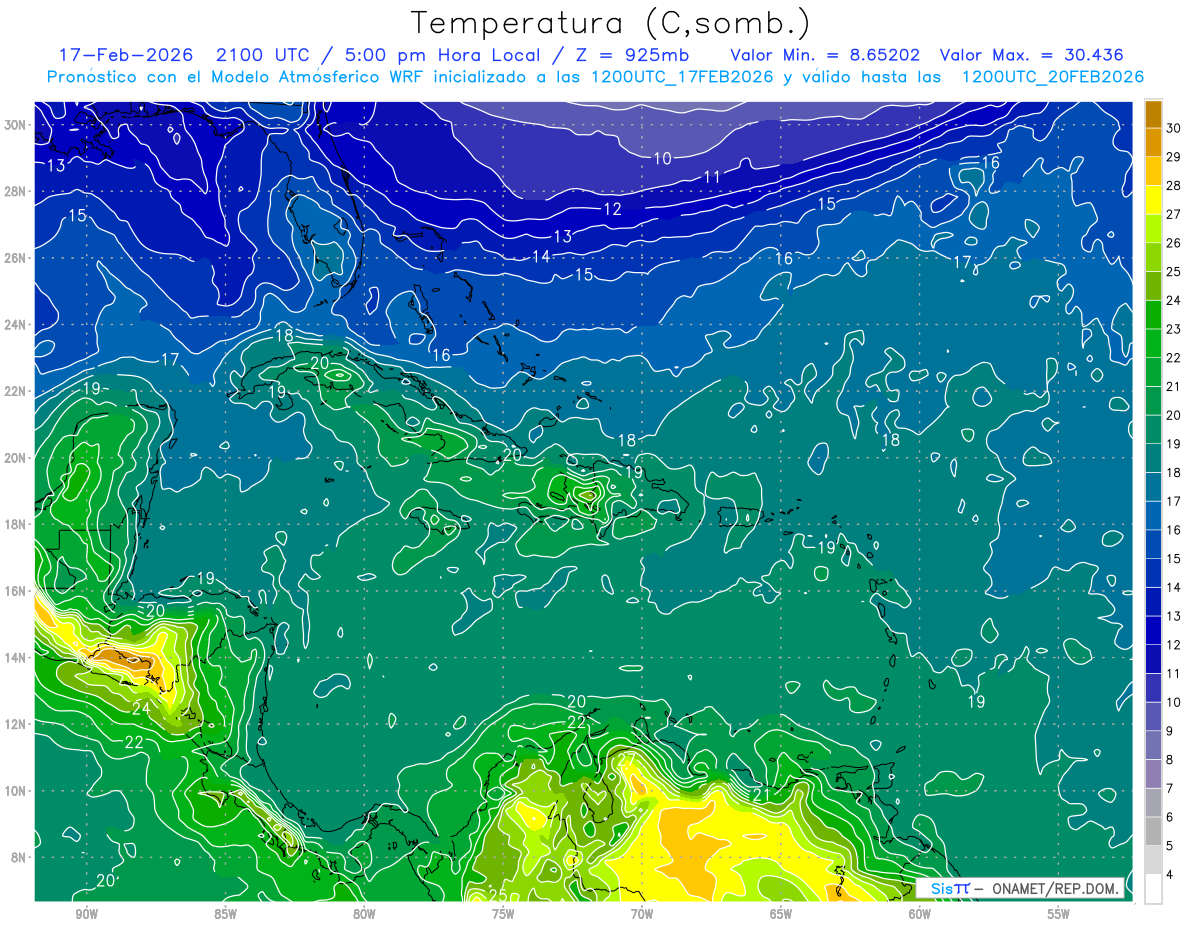Pick the green swatch between colorbar labels 22 and 23
The image size is (1200, 927).
tap(1153, 343)
